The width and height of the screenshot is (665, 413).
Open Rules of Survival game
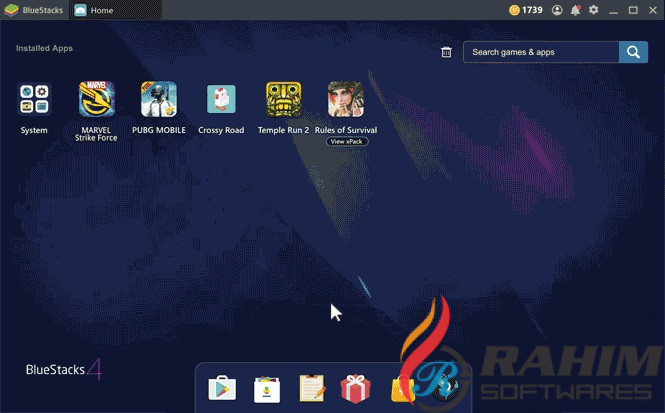pos(346,99)
